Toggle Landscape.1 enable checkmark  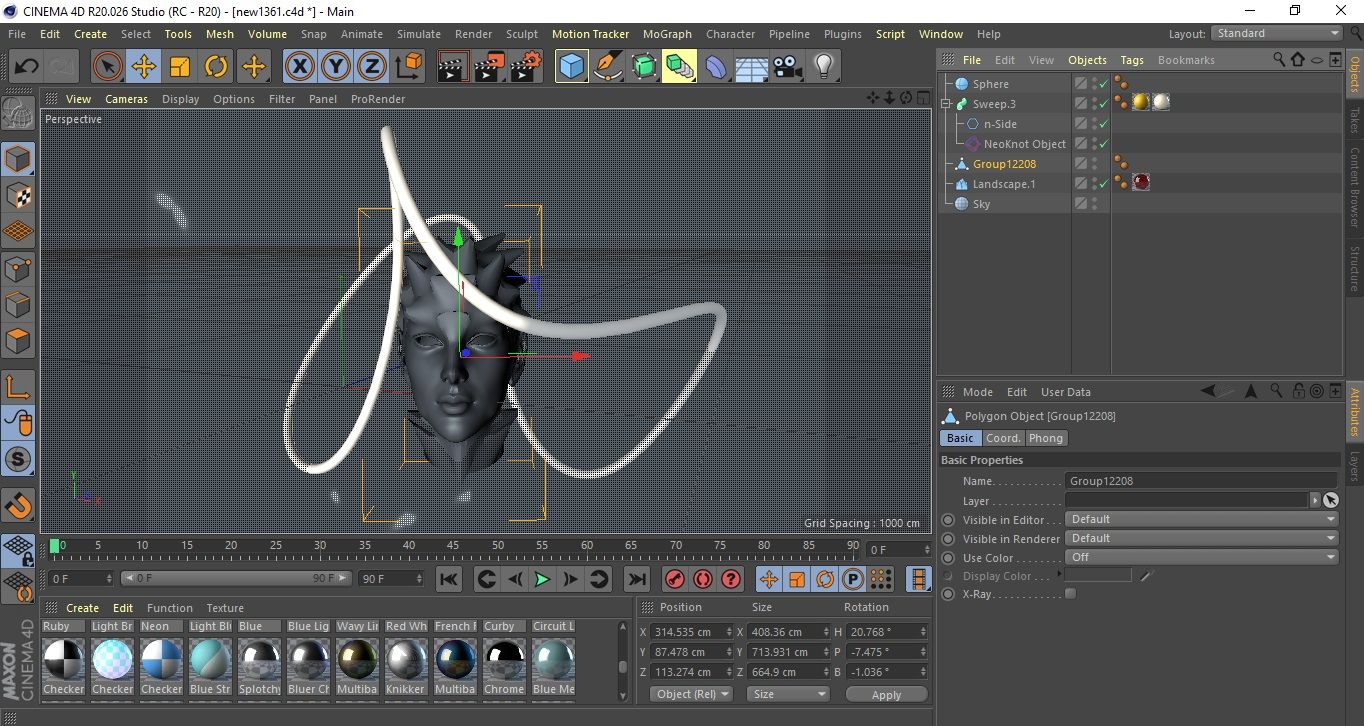(x=1103, y=184)
